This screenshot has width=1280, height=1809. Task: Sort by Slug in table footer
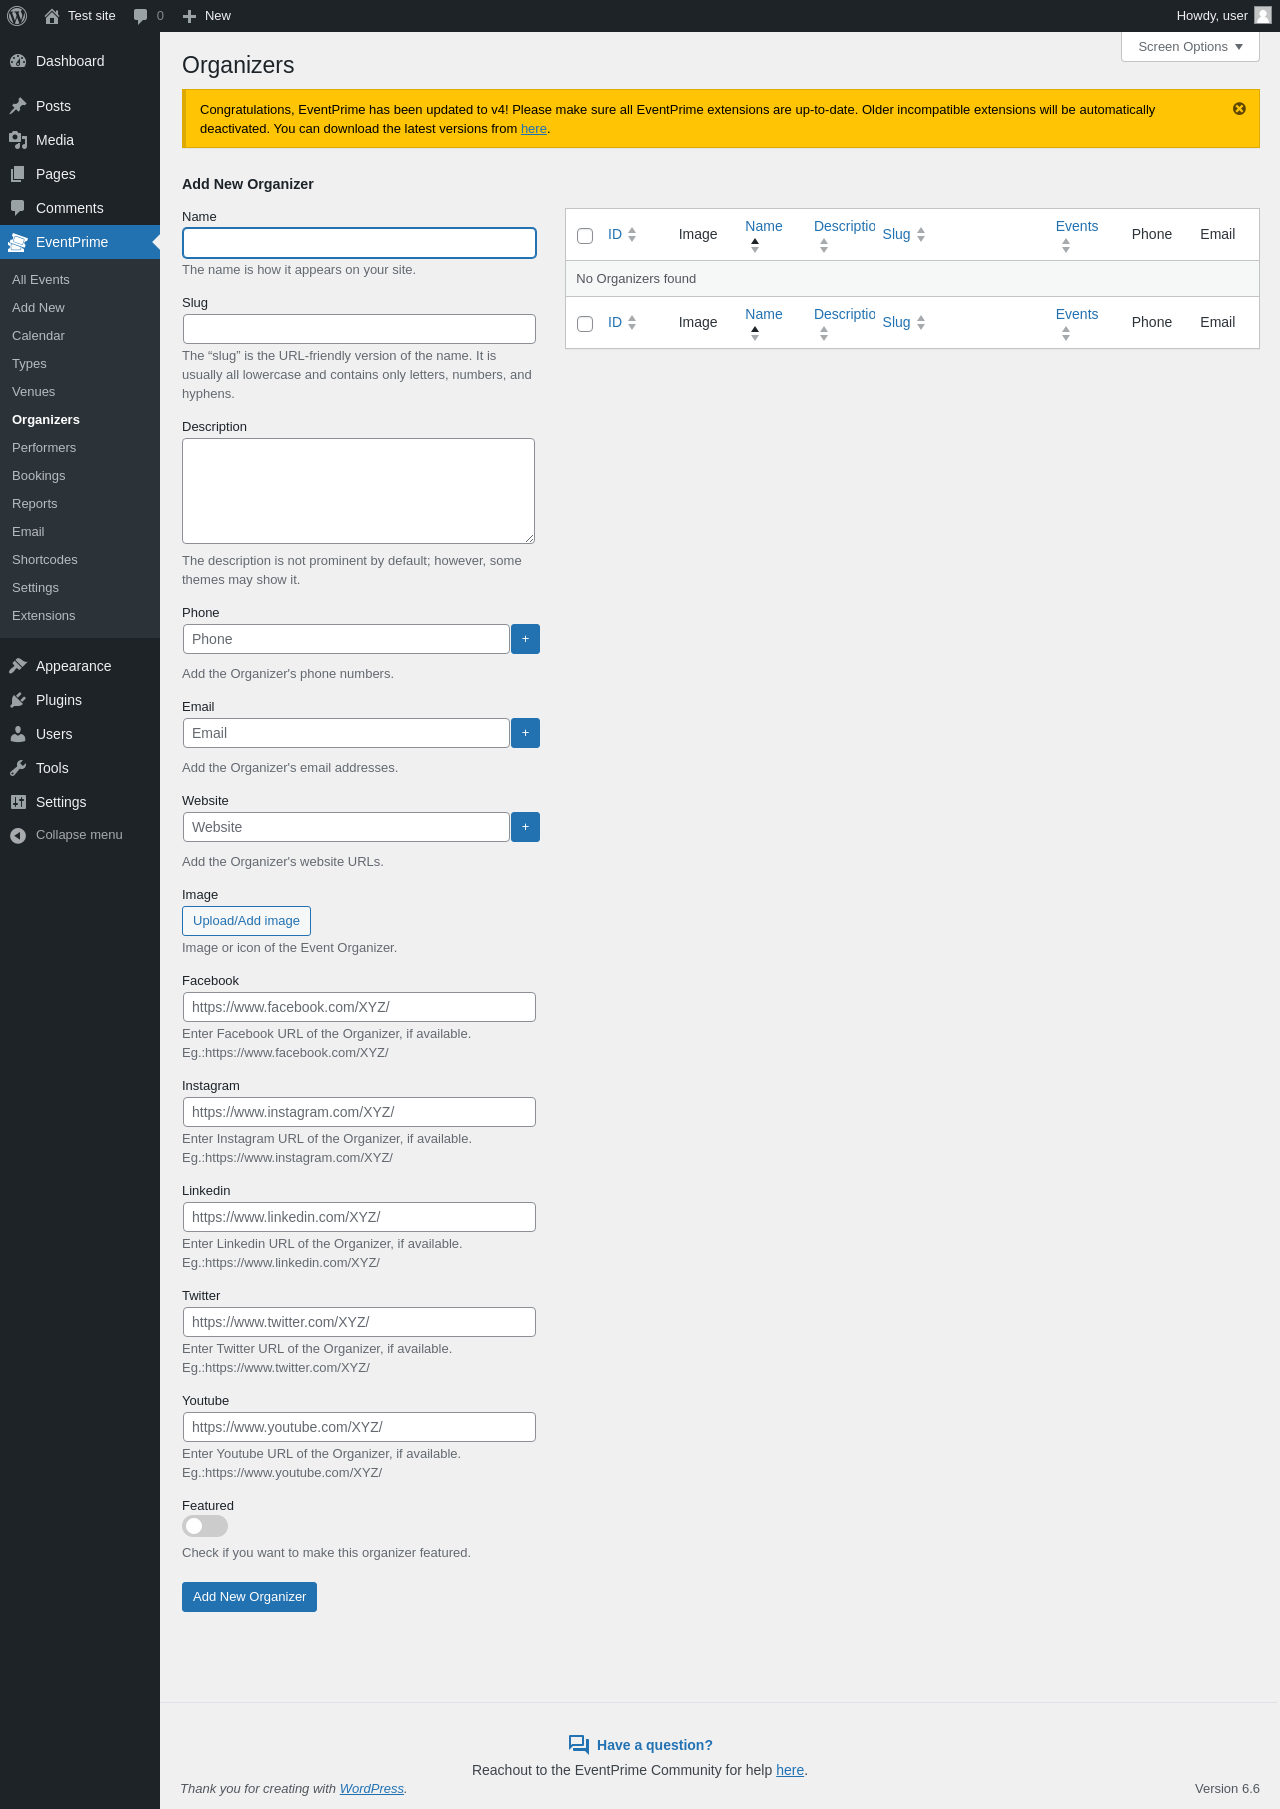(904, 322)
